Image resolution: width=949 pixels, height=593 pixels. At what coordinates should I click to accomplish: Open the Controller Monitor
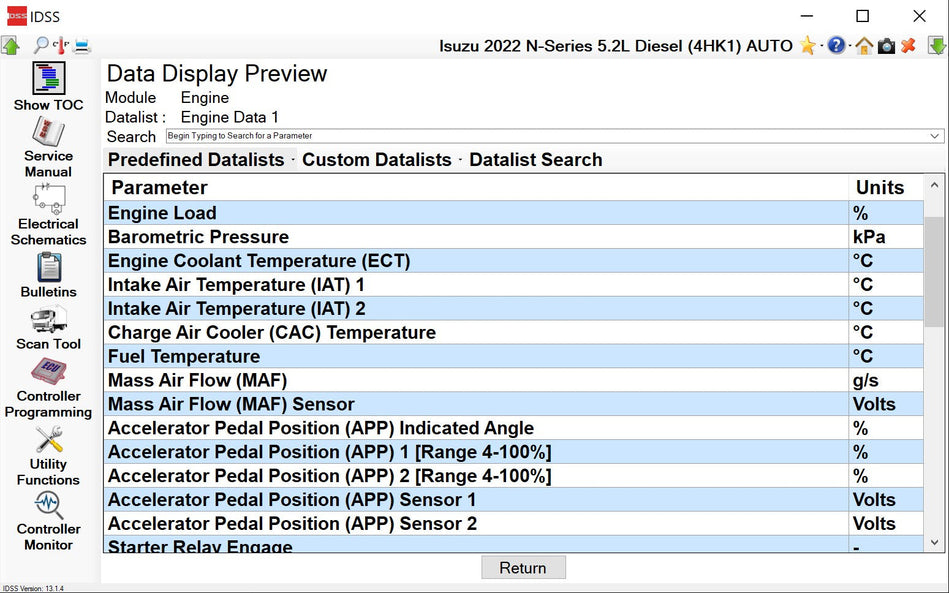pos(48,504)
